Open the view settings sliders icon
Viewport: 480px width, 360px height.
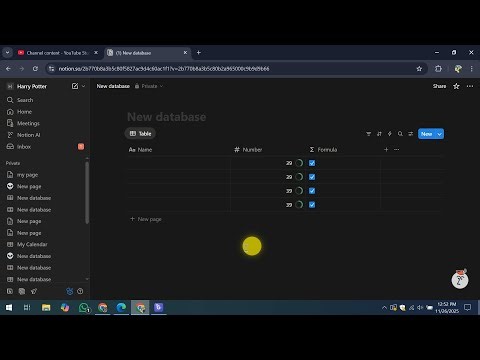click(x=411, y=134)
